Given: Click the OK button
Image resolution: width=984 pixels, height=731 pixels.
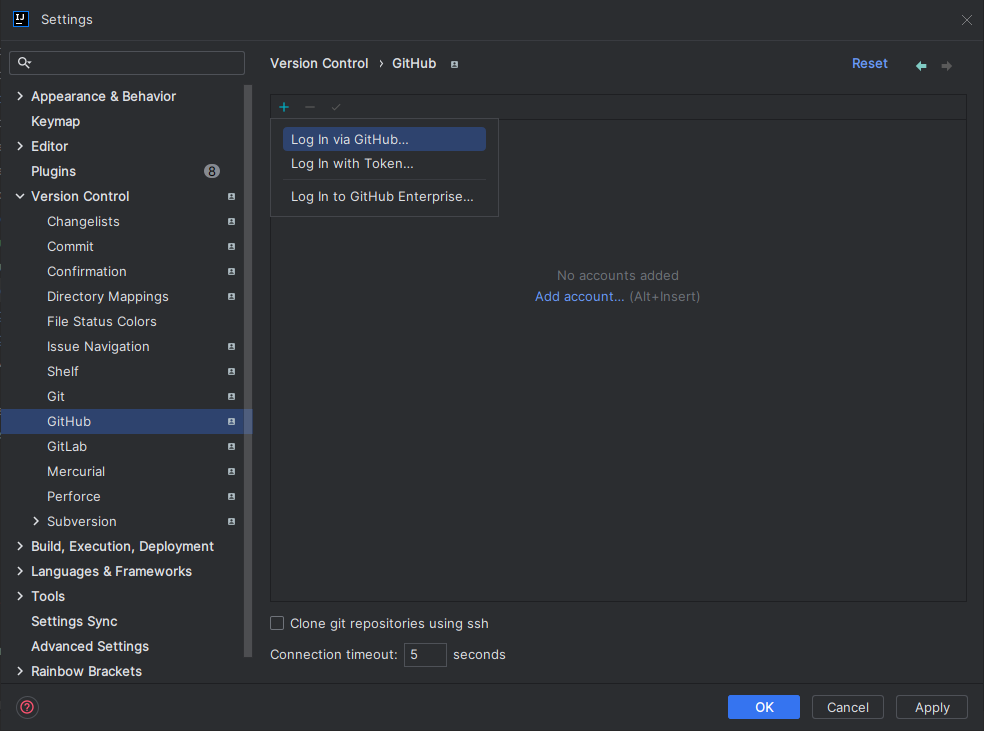Looking at the screenshot, I should coord(764,707).
